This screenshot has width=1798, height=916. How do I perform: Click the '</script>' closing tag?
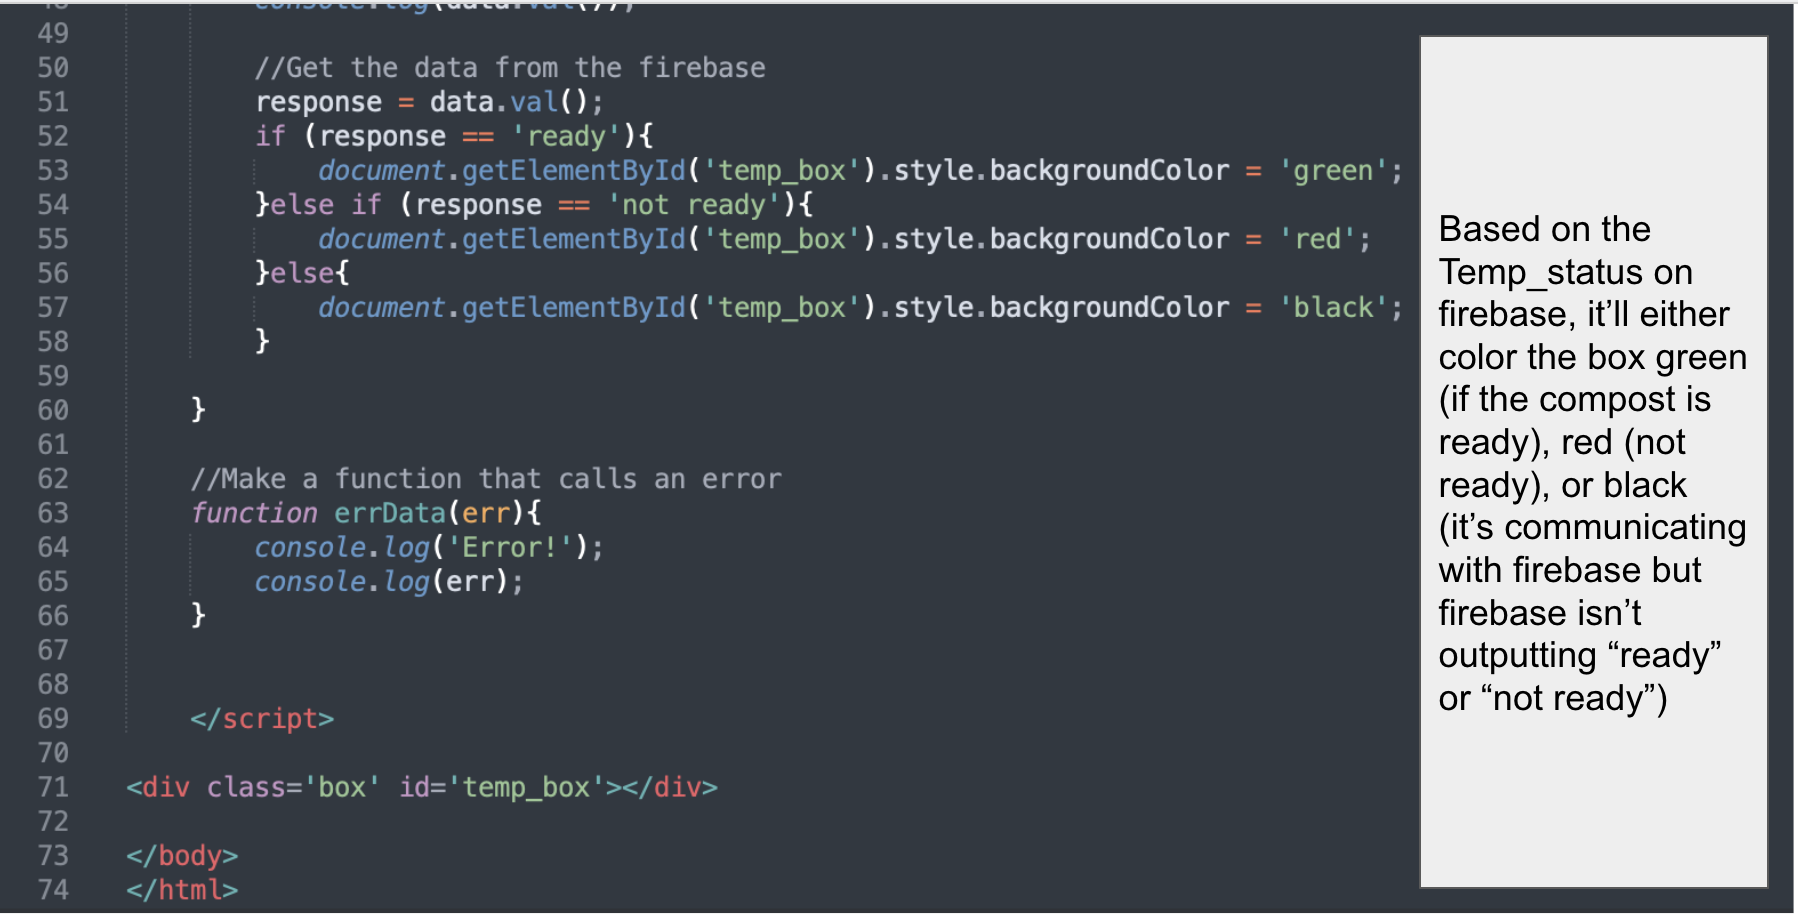pos(262,719)
